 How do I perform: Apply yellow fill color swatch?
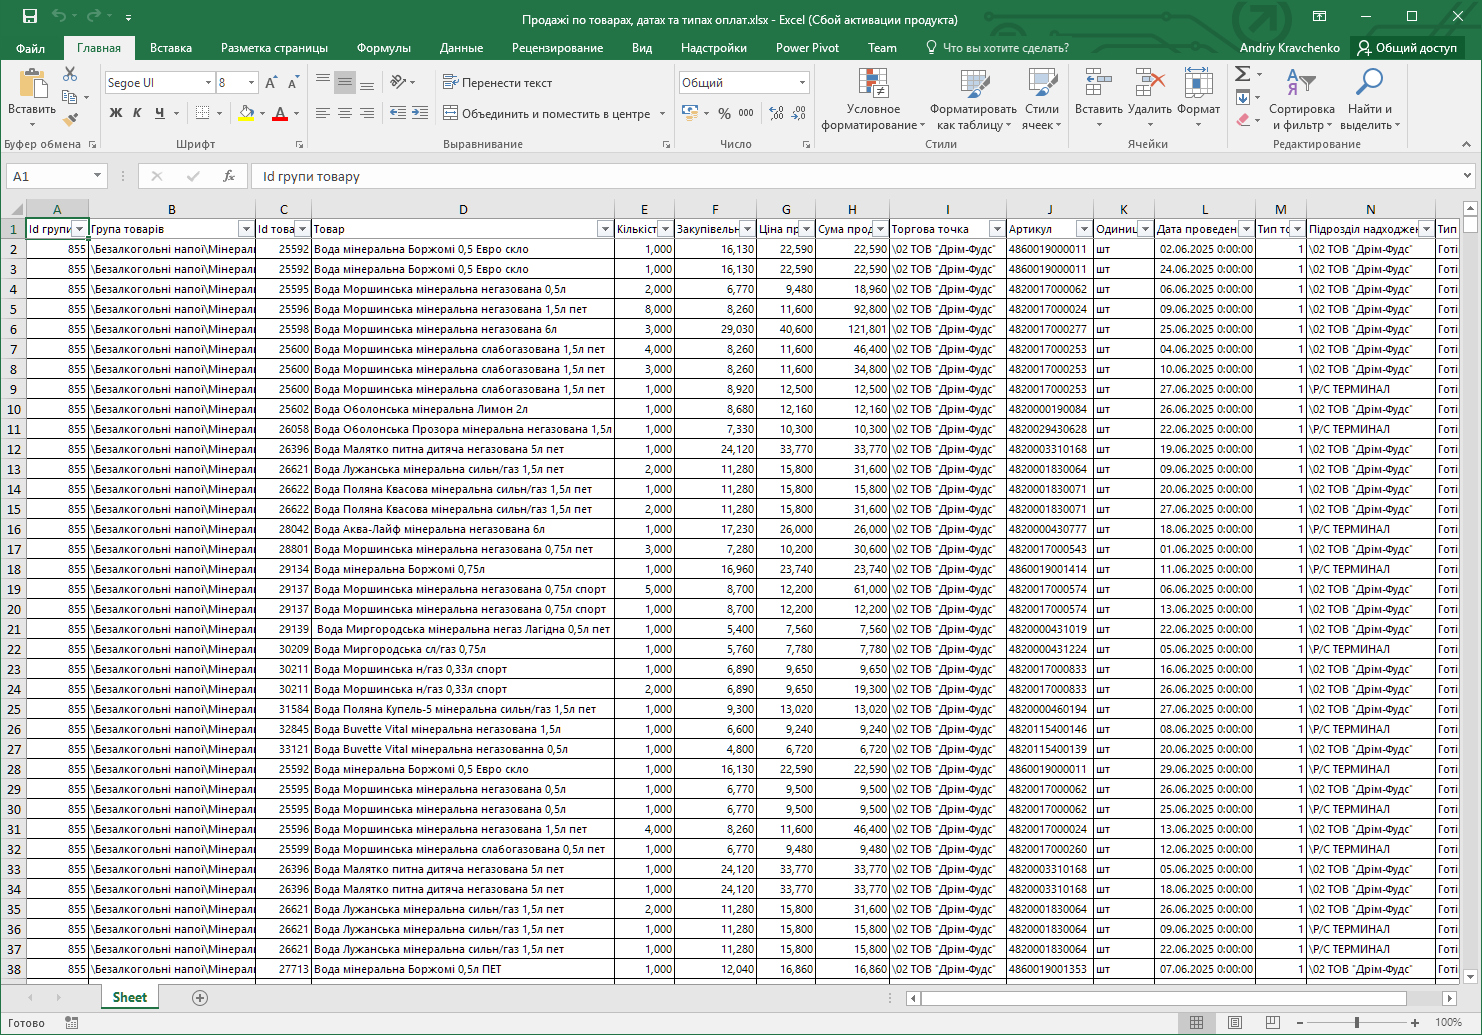(x=246, y=114)
